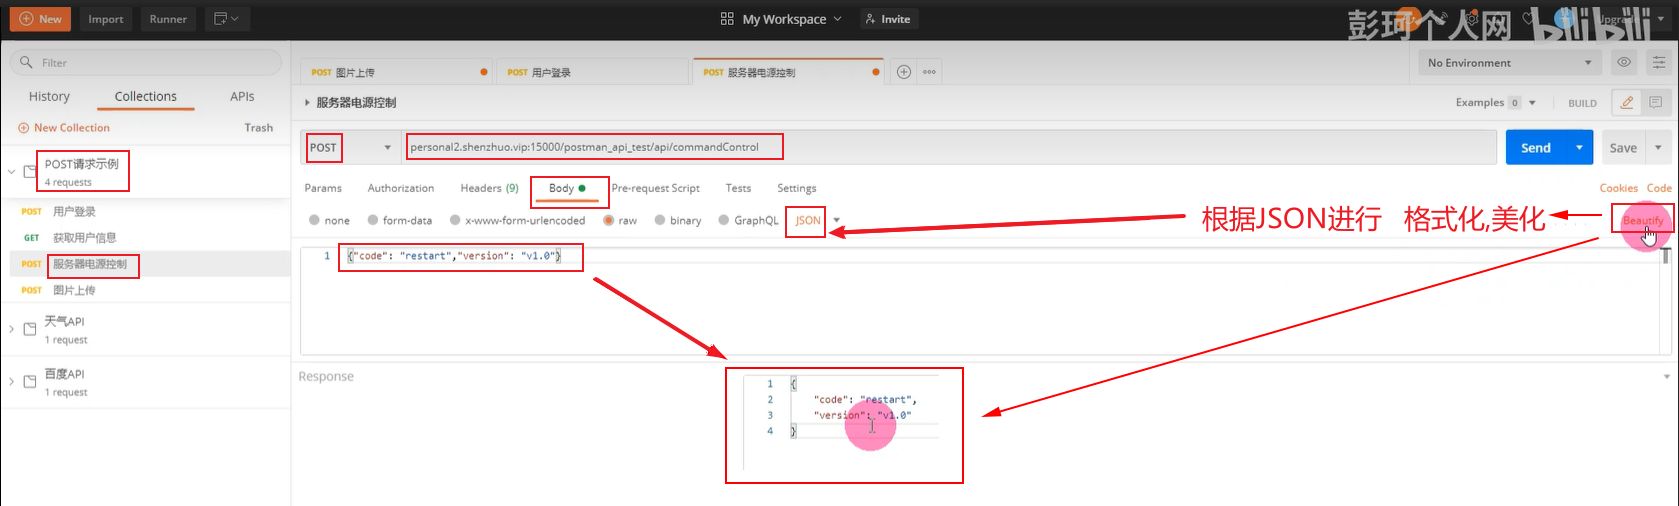Image resolution: width=1679 pixels, height=506 pixels.
Task: Open tab options three-dots menu
Action: click(x=929, y=72)
